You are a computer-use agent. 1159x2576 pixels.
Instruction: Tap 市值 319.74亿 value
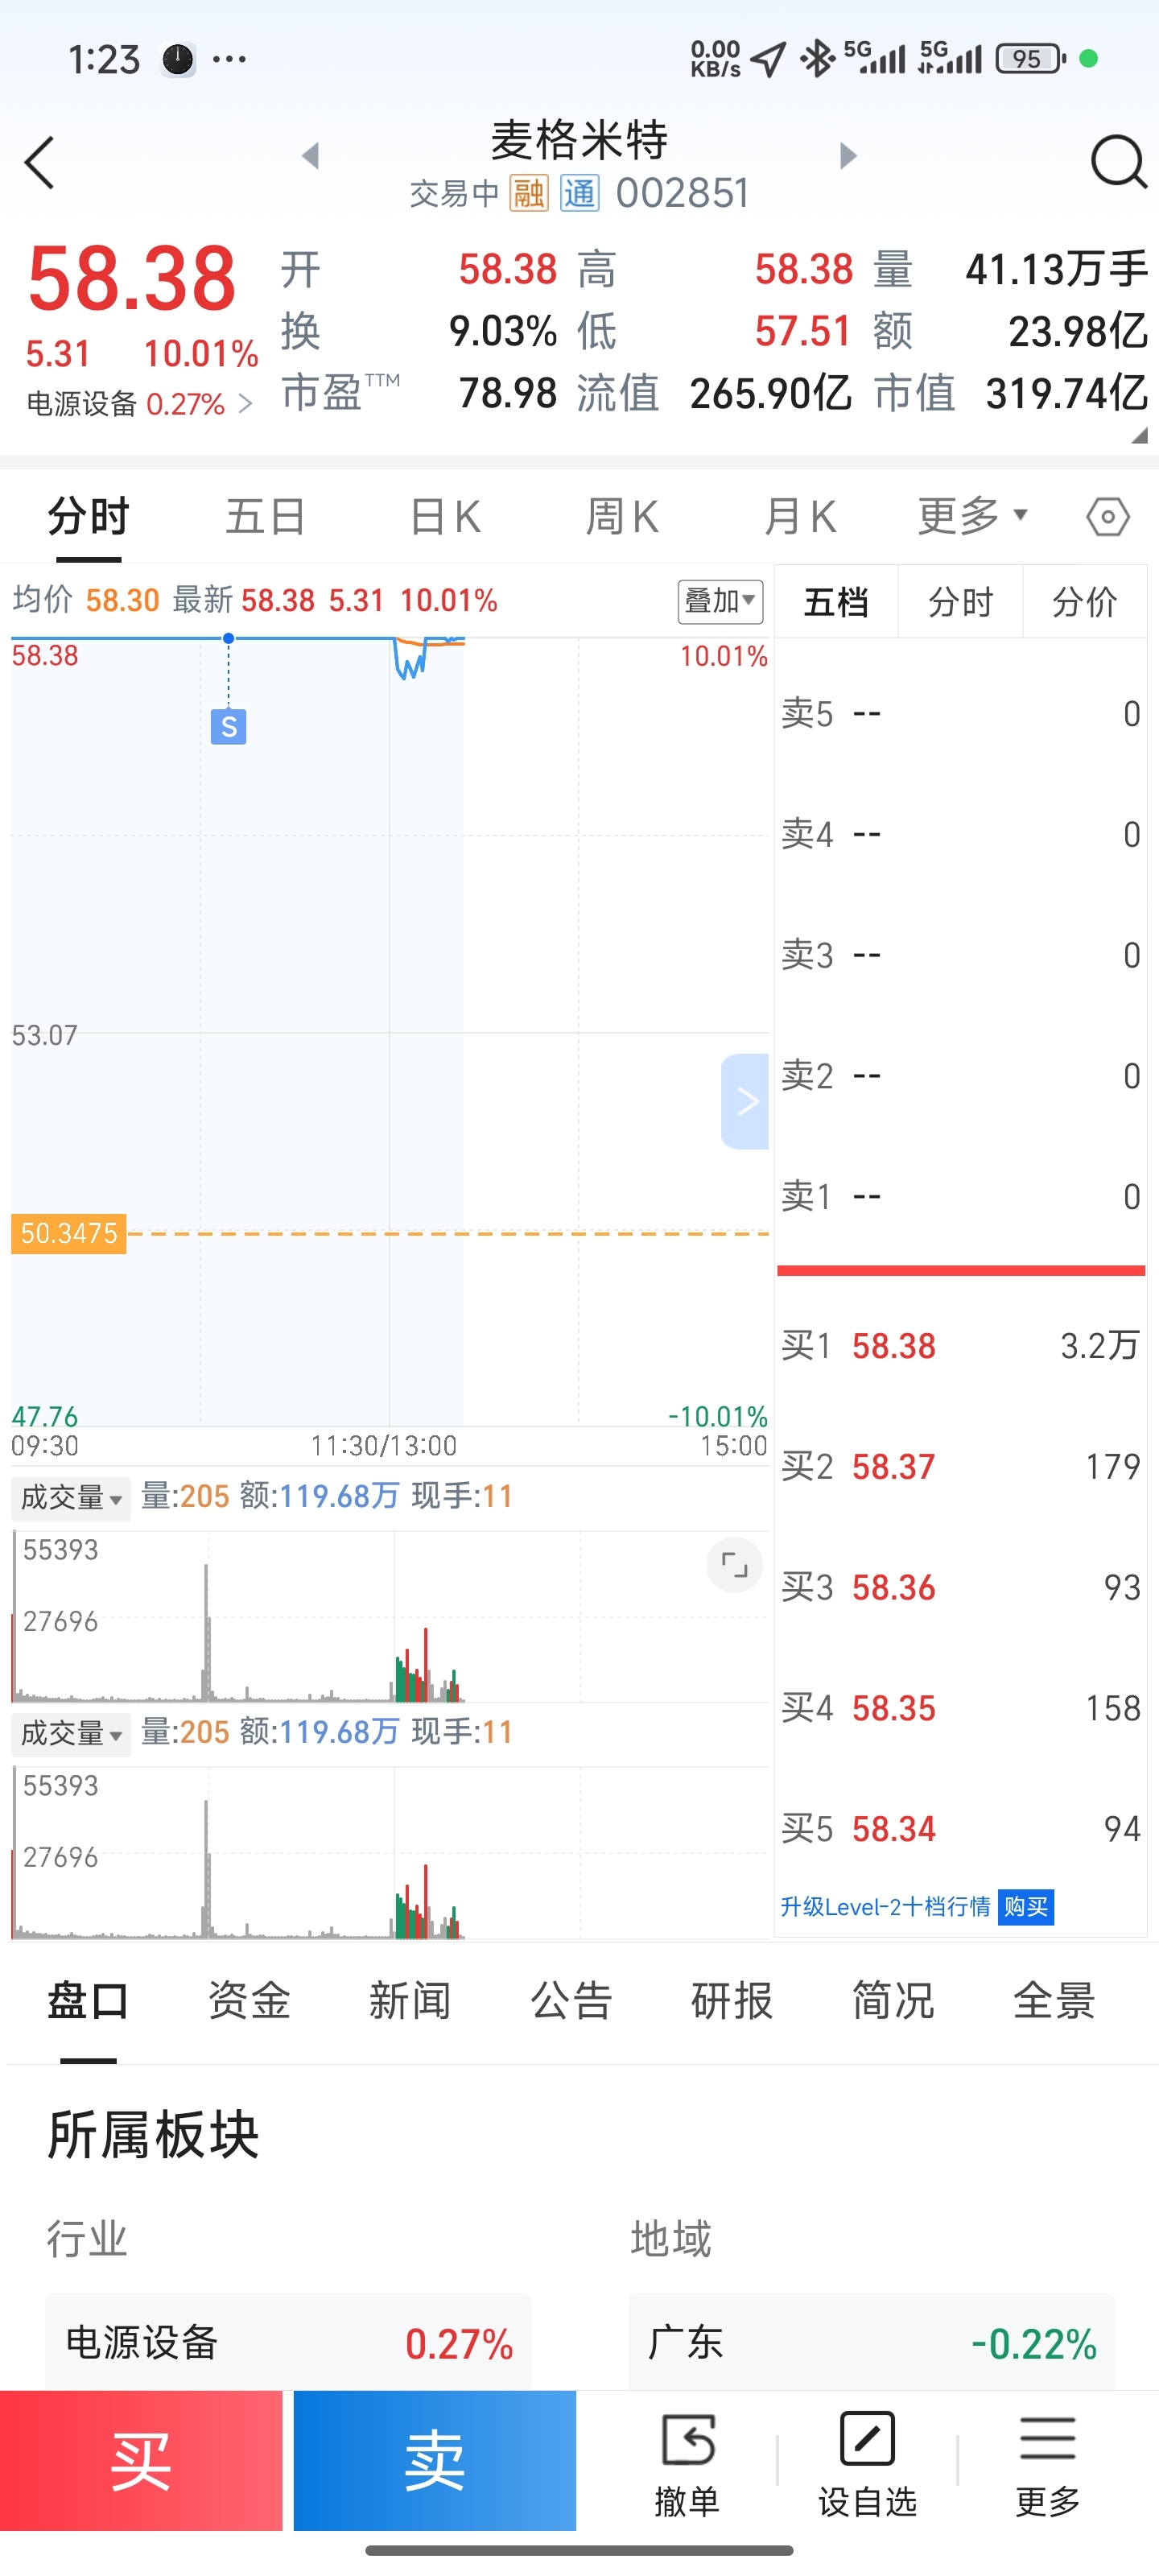click(1066, 393)
